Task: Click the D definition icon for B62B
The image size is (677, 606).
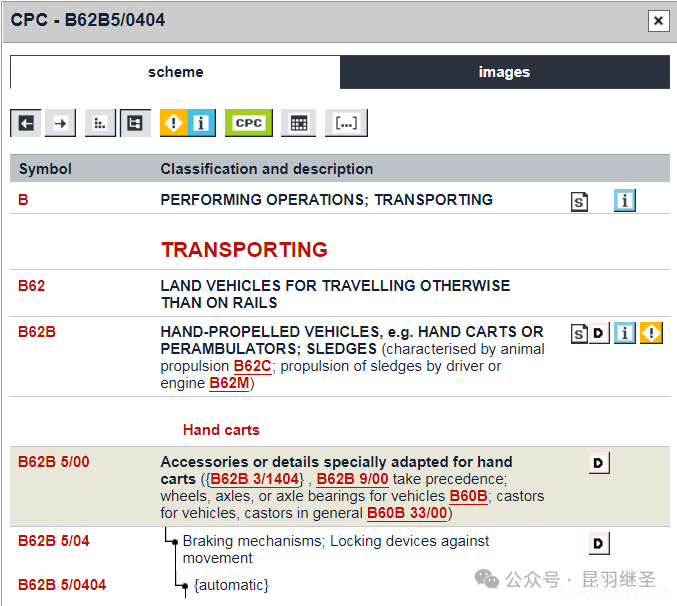Action: click(599, 333)
